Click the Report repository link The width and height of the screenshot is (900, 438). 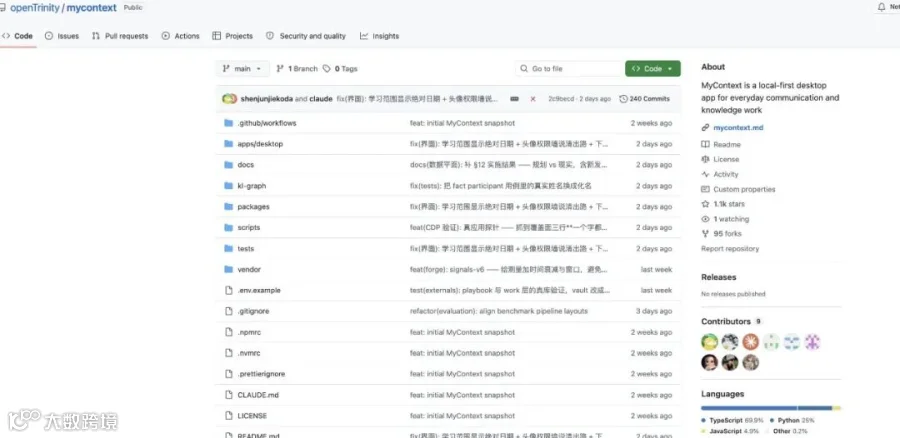[x=730, y=249]
